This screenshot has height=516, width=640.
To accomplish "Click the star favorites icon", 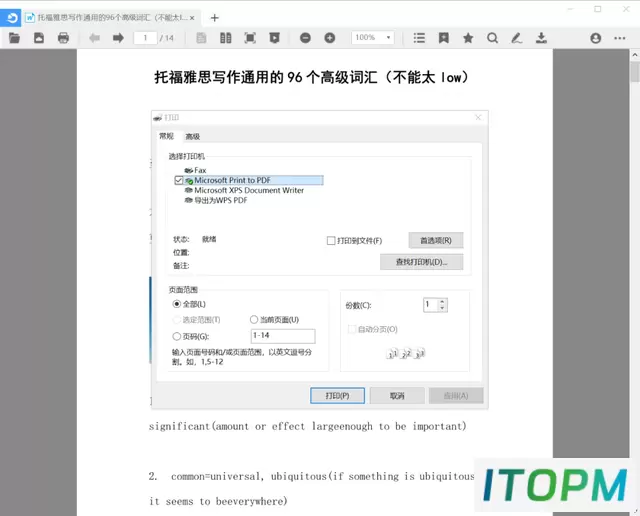I will pyautogui.click(x=468, y=38).
